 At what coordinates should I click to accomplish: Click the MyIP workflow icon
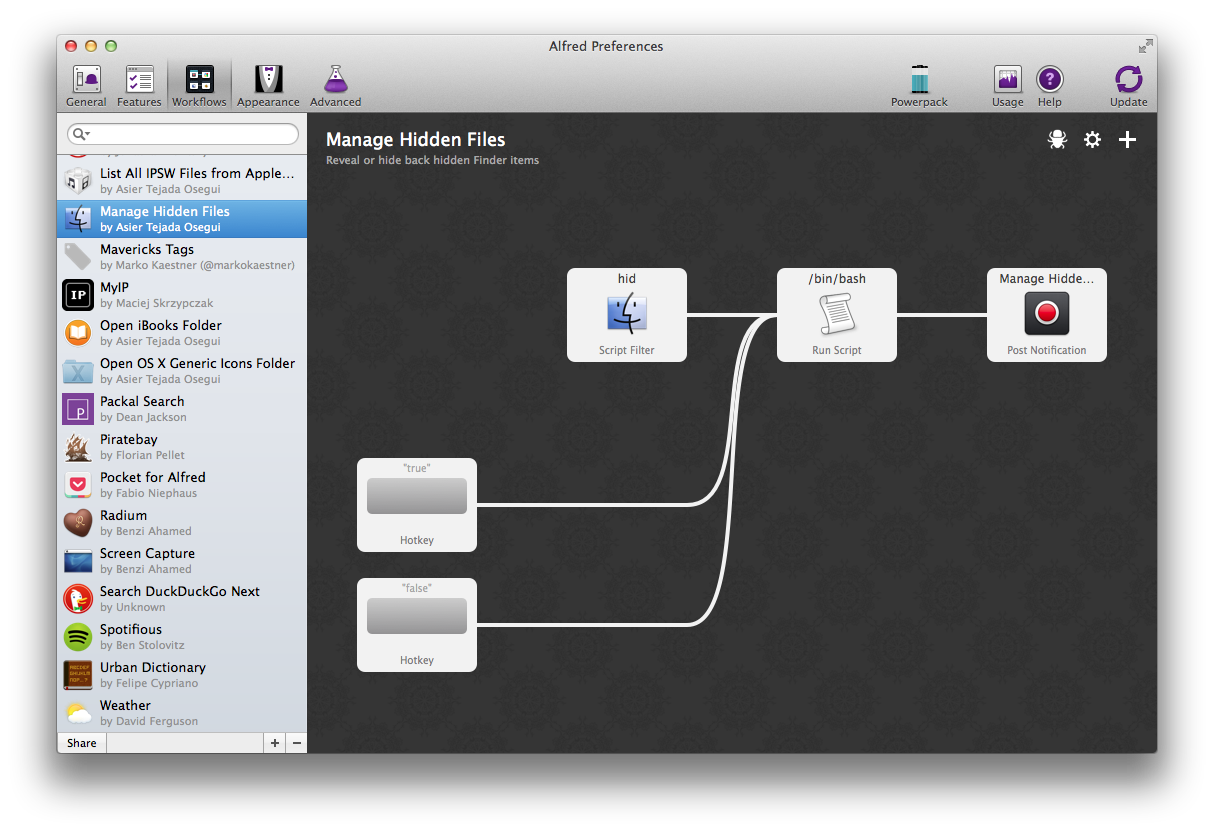[78, 295]
